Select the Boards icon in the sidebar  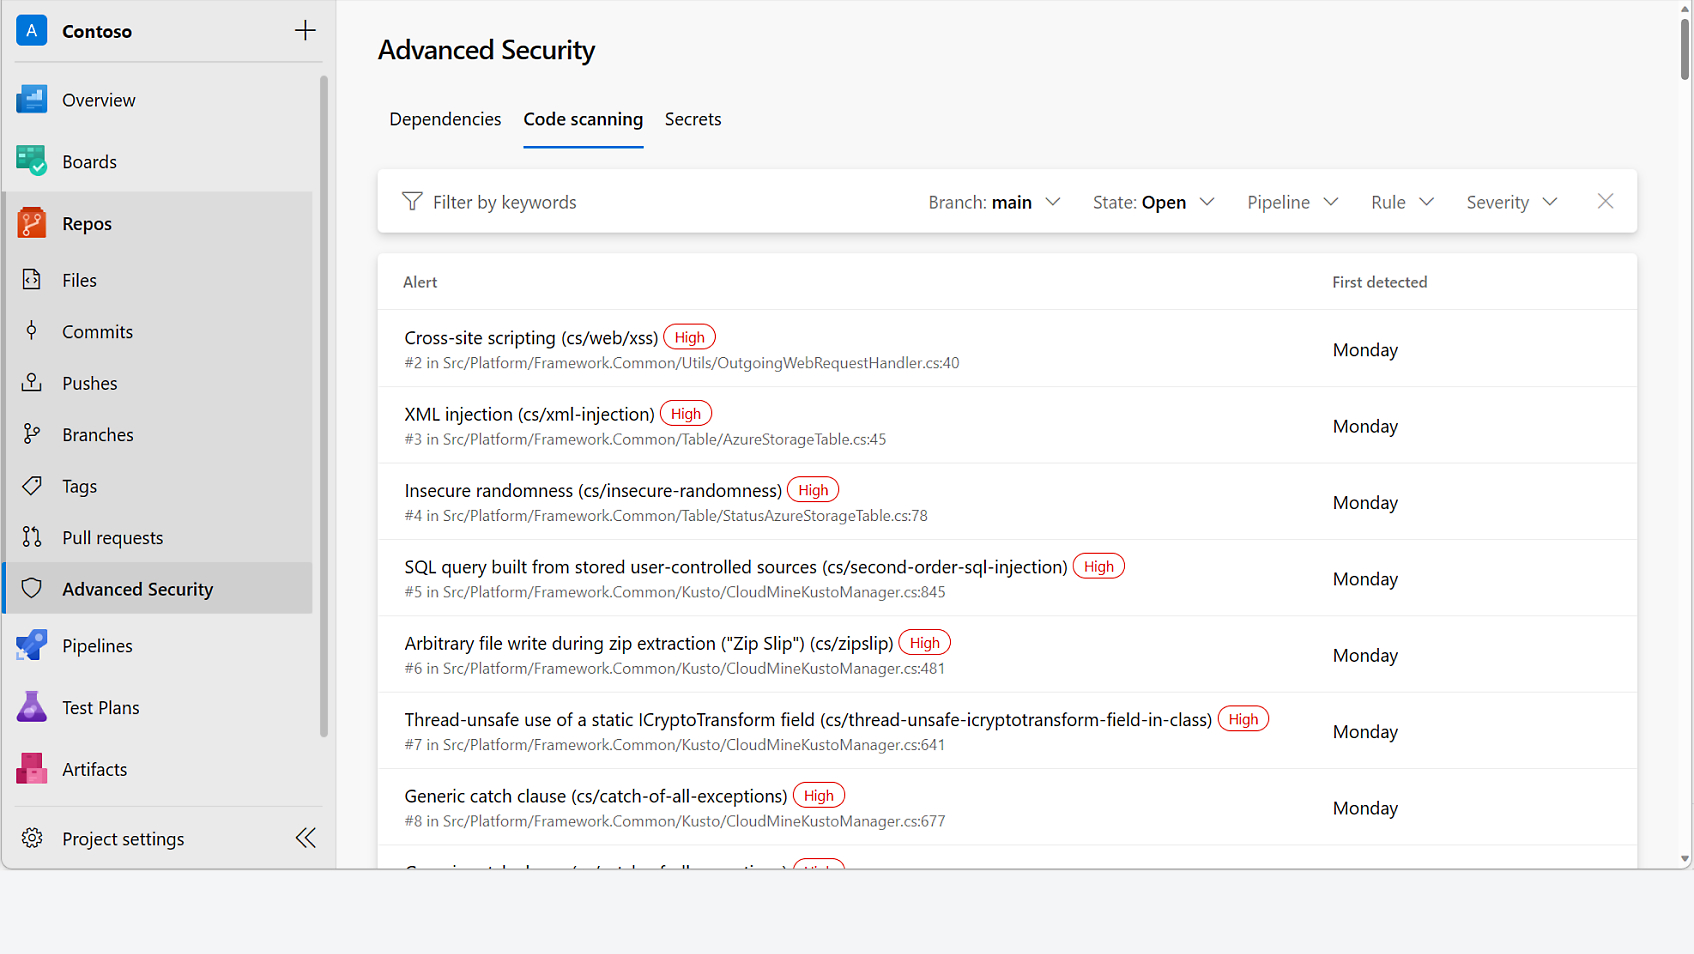pos(31,160)
